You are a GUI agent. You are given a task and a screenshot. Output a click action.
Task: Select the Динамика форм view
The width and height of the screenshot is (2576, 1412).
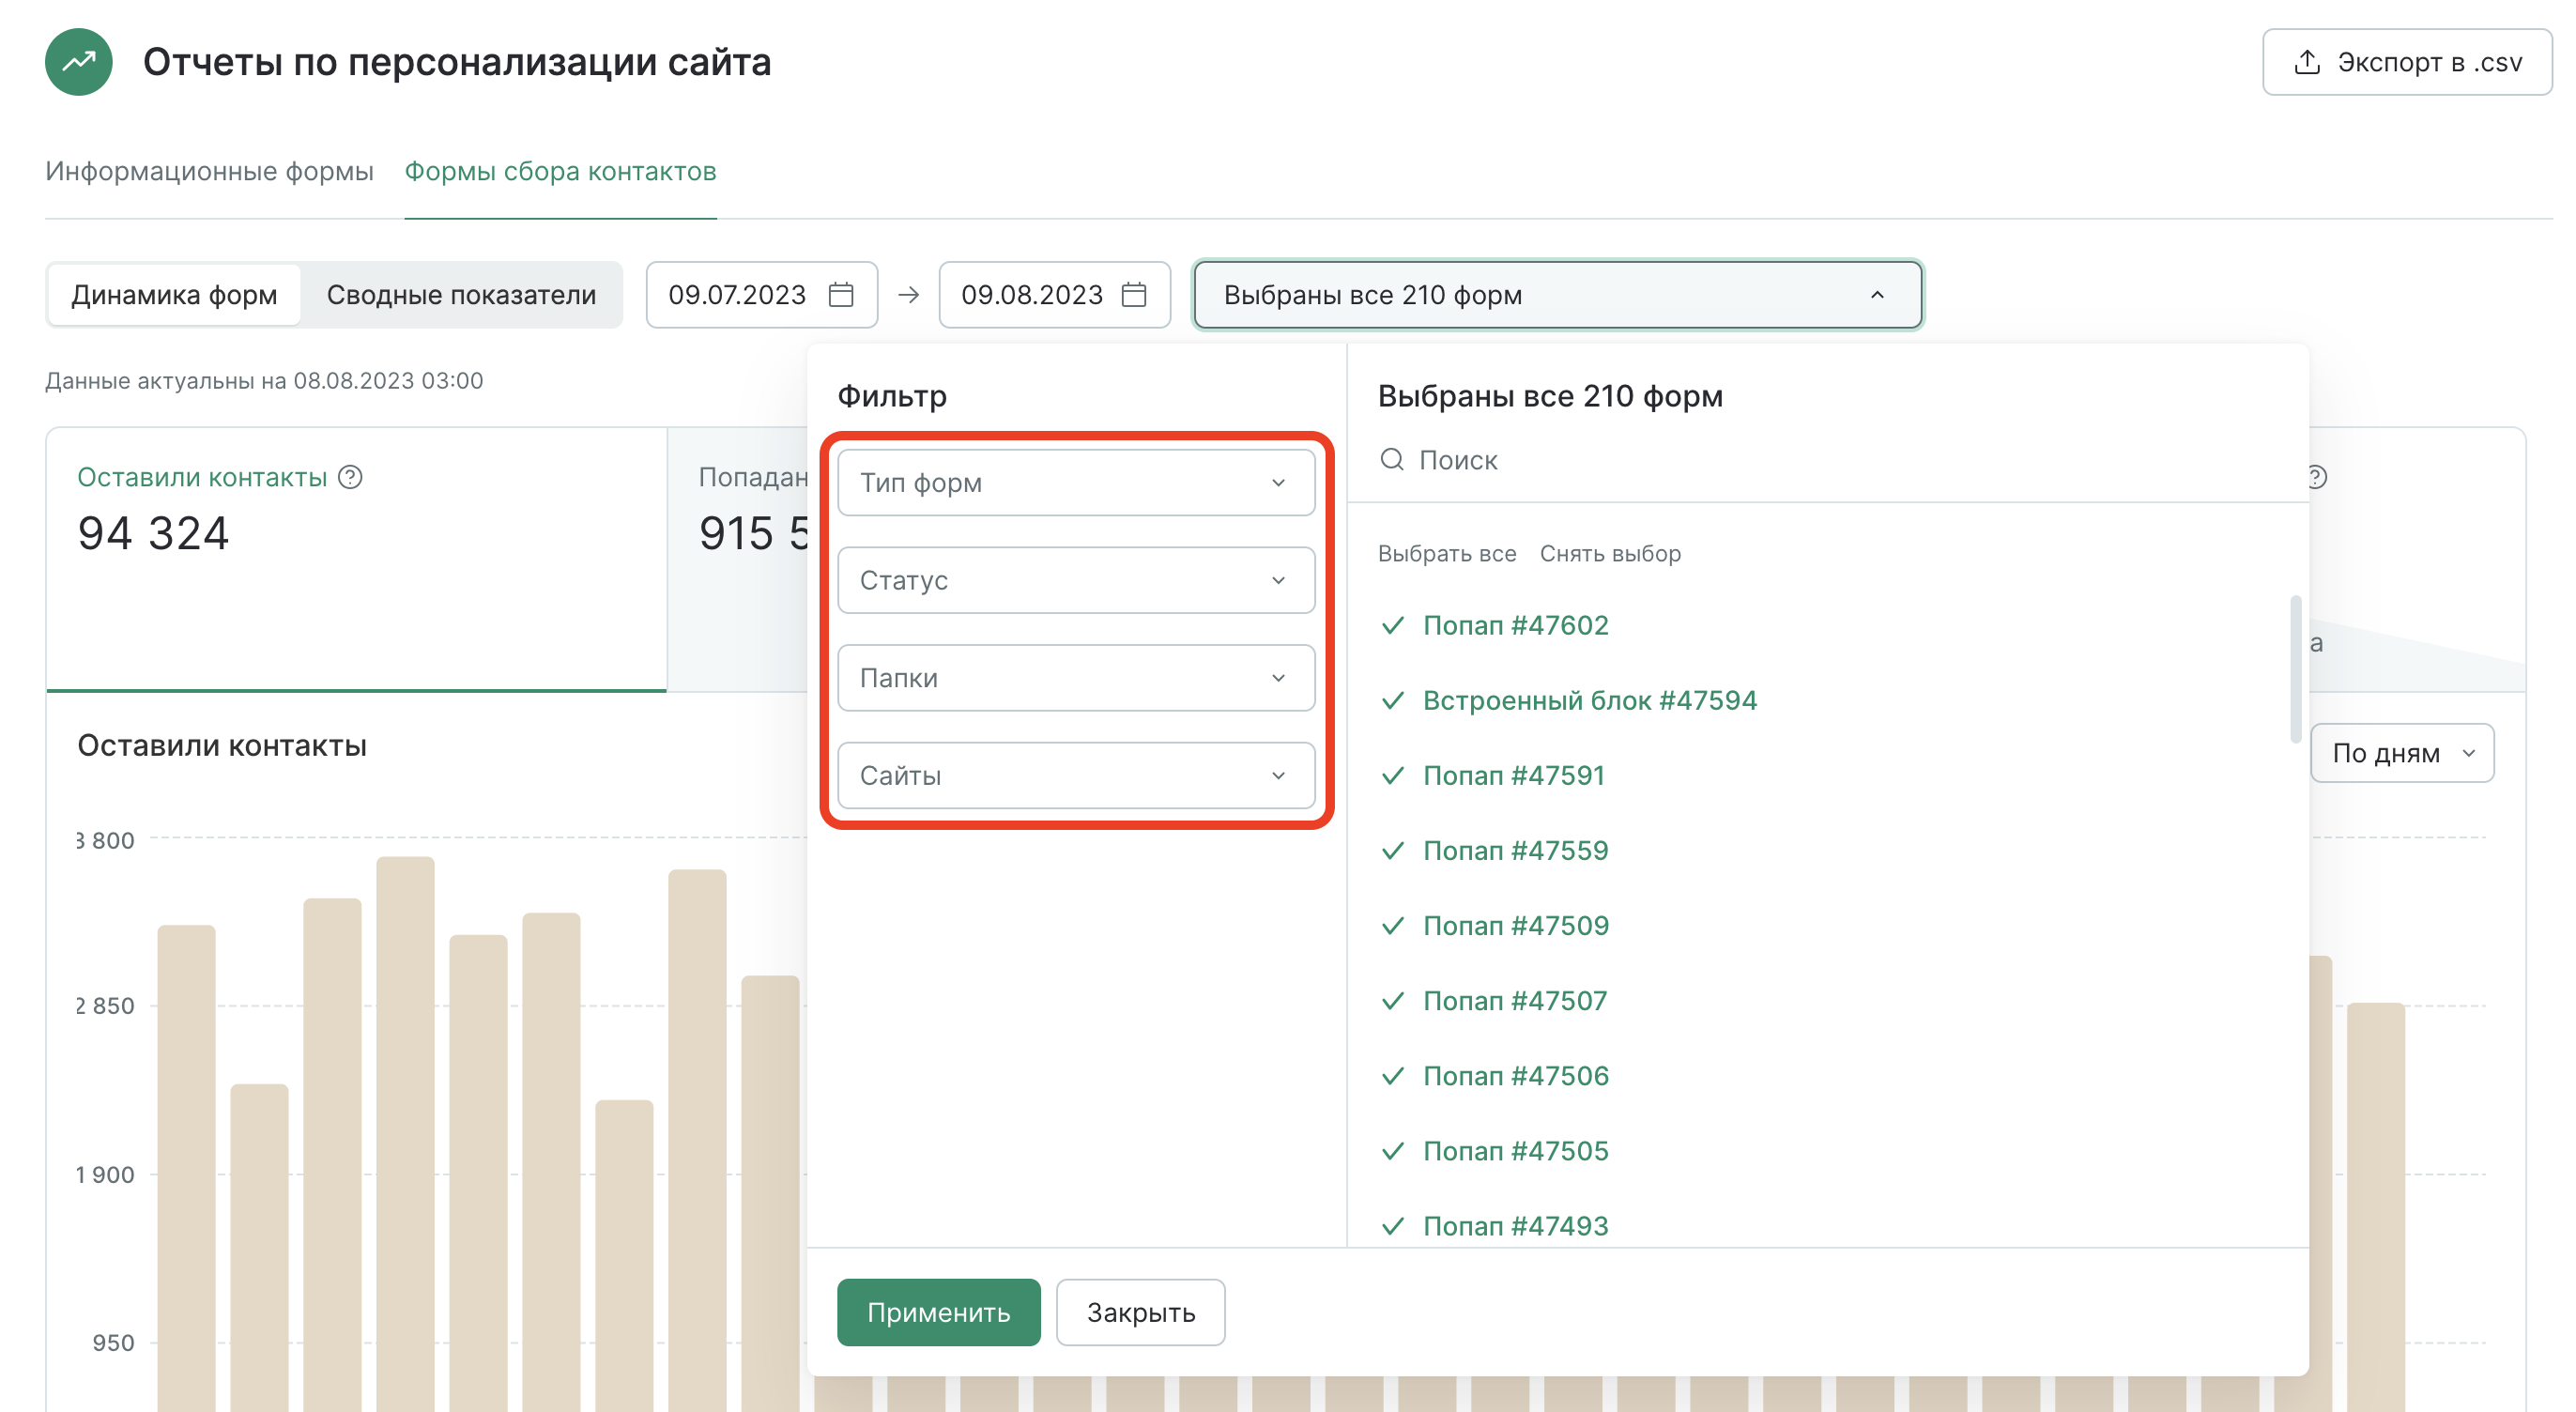coord(174,295)
